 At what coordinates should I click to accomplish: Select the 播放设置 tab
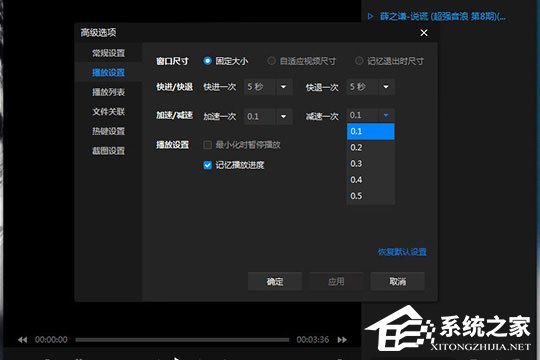point(108,72)
